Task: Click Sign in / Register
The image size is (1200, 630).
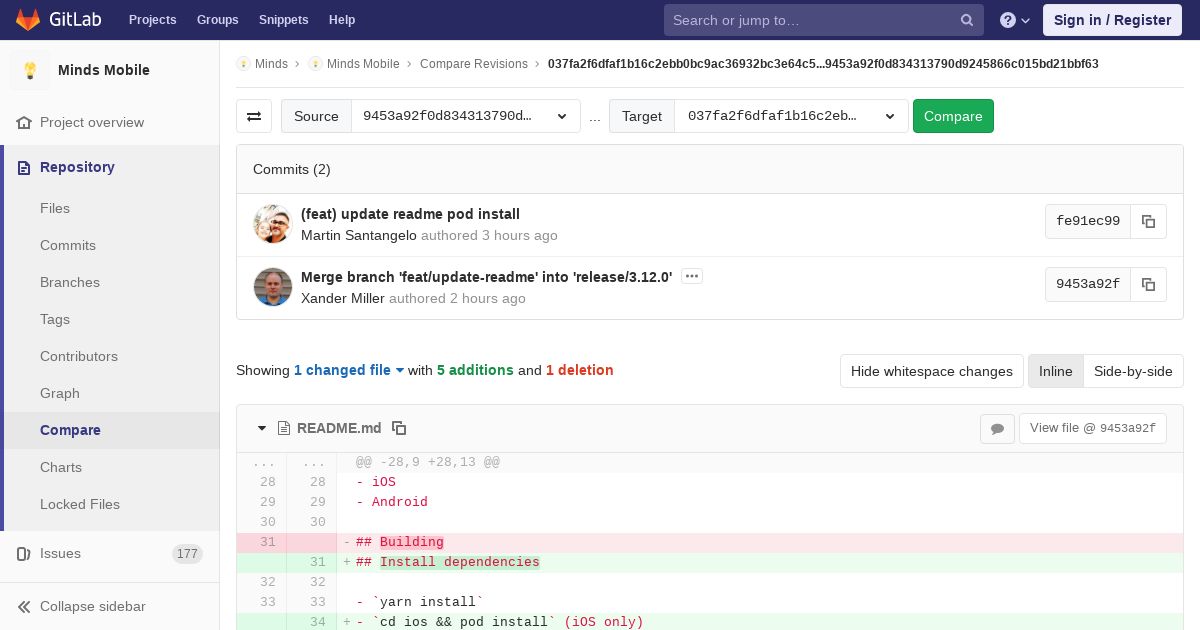Action: click(1112, 20)
